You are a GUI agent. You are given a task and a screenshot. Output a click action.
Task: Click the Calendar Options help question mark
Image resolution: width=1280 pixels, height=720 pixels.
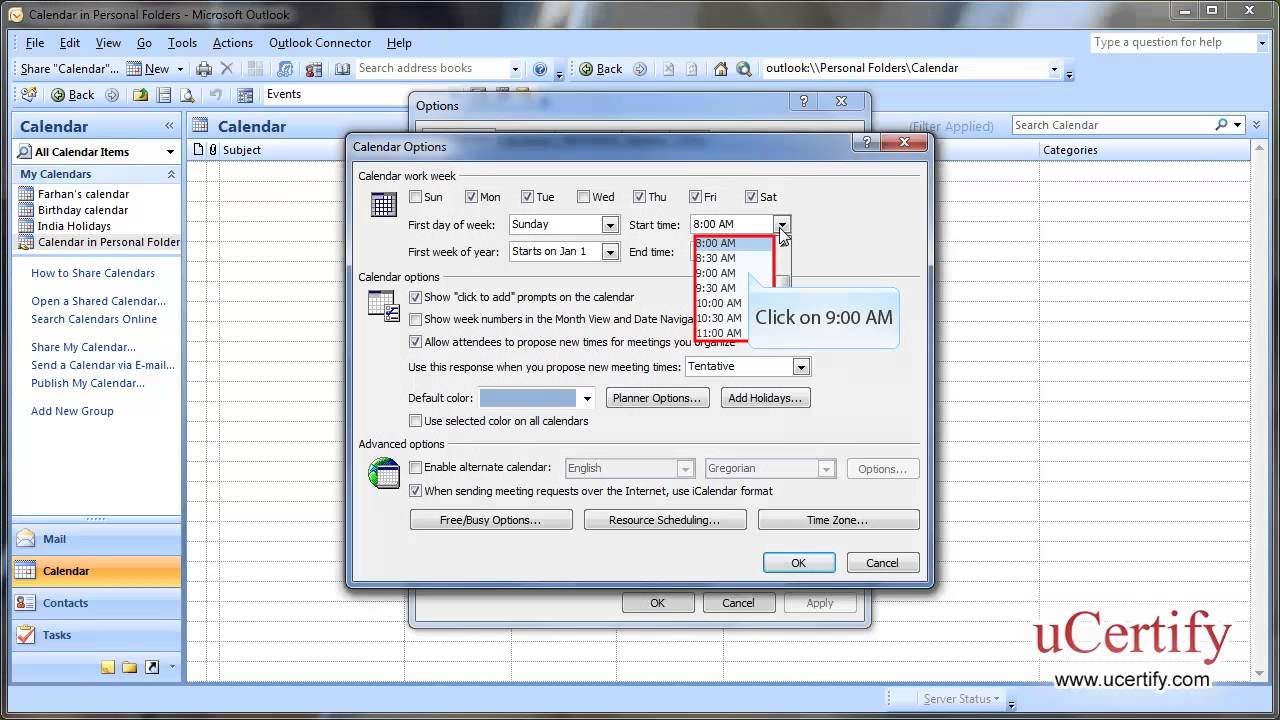pyautogui.click(x=866, y=143)
